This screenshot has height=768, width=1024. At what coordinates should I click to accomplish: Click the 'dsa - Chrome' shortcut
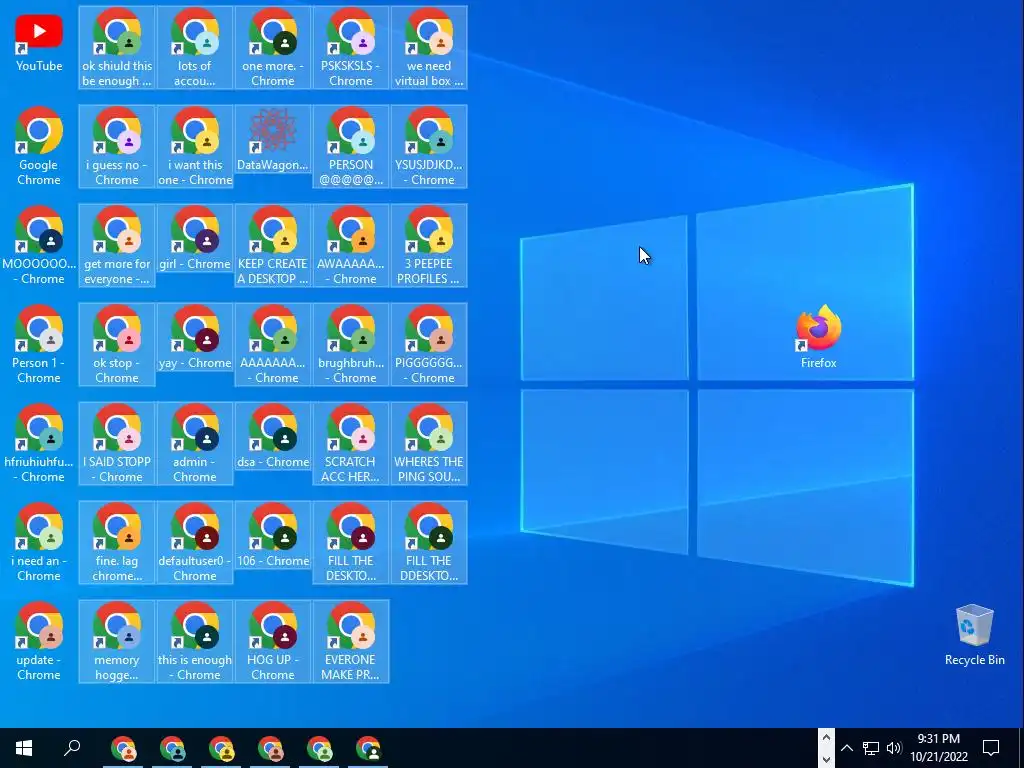click(272, 436)
